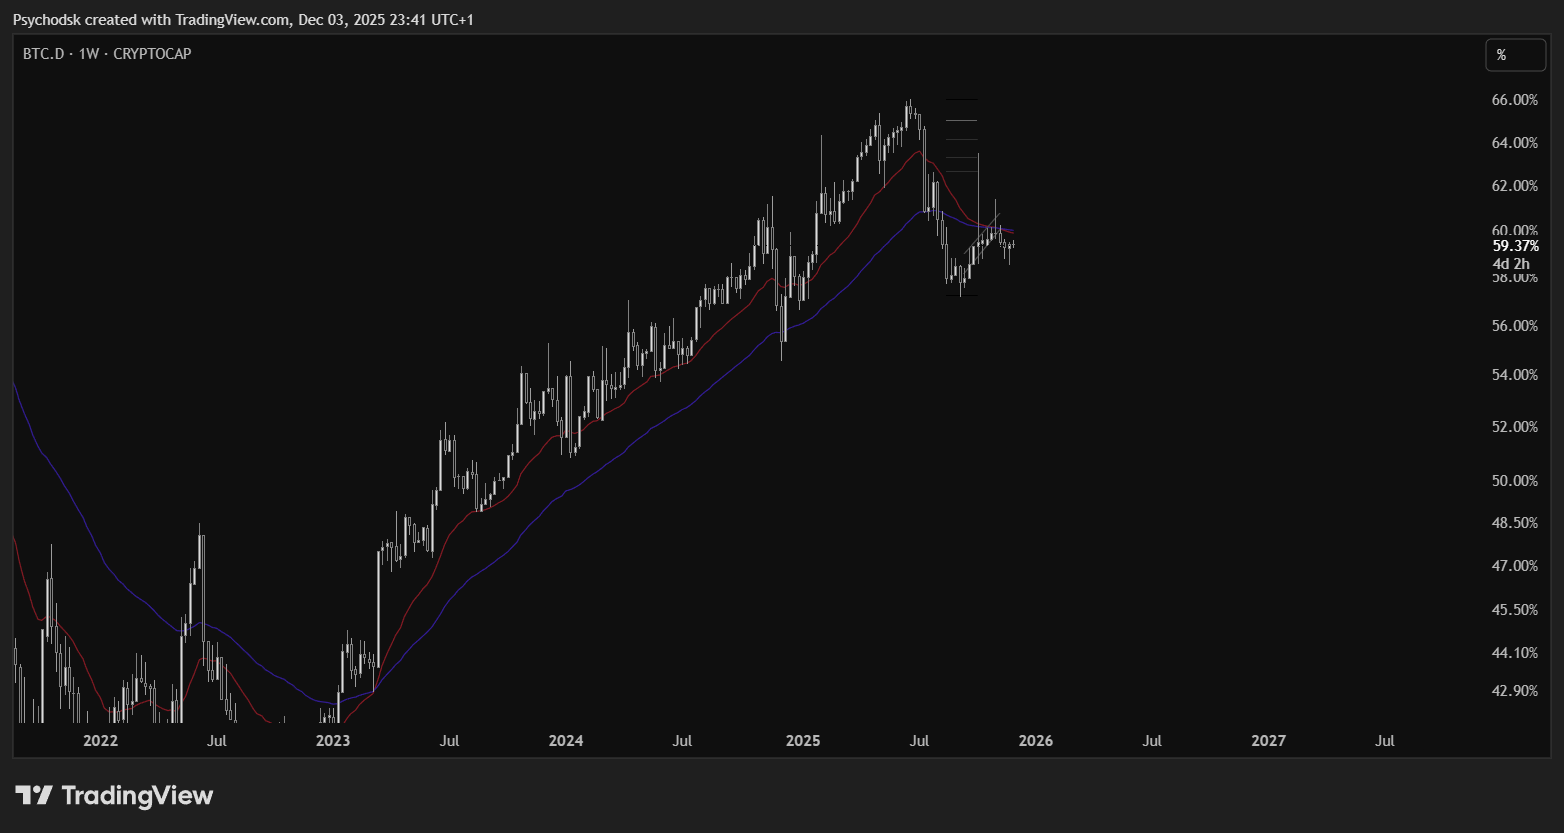
Task: Click the 2023 time axis marker
Action: [x=333, y=741]
